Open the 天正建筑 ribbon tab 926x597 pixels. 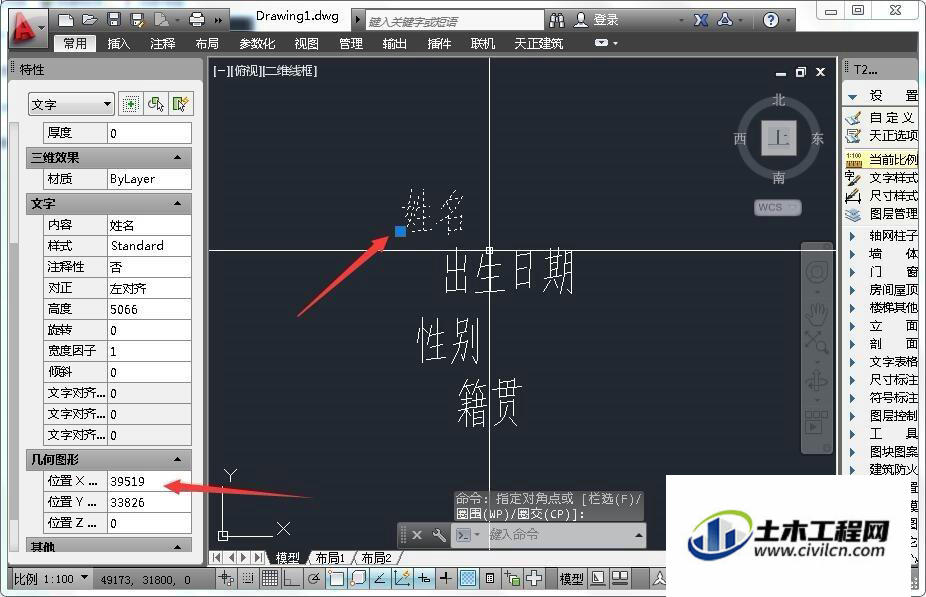coord(539,44)
